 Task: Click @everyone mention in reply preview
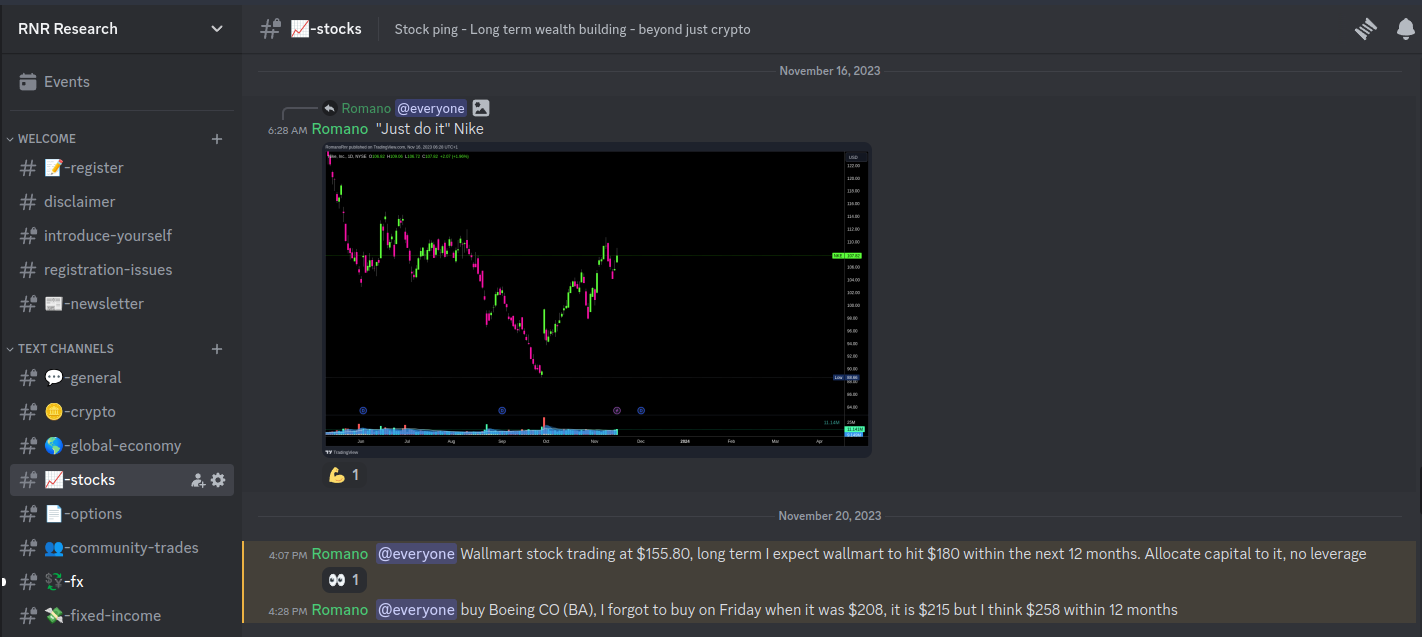431,108
